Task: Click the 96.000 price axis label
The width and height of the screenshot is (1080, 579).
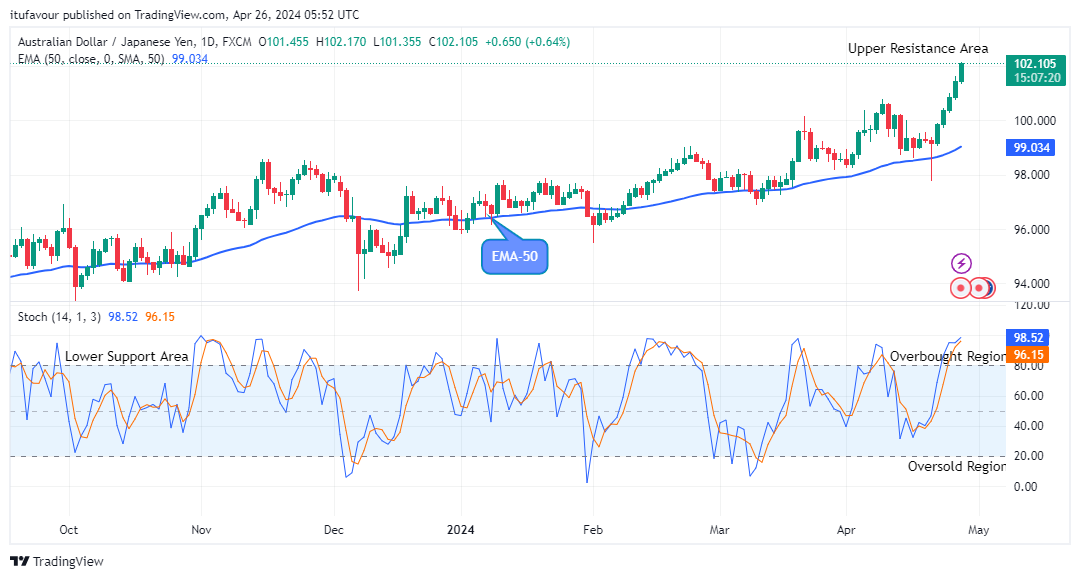Action: coord(1032,229)
